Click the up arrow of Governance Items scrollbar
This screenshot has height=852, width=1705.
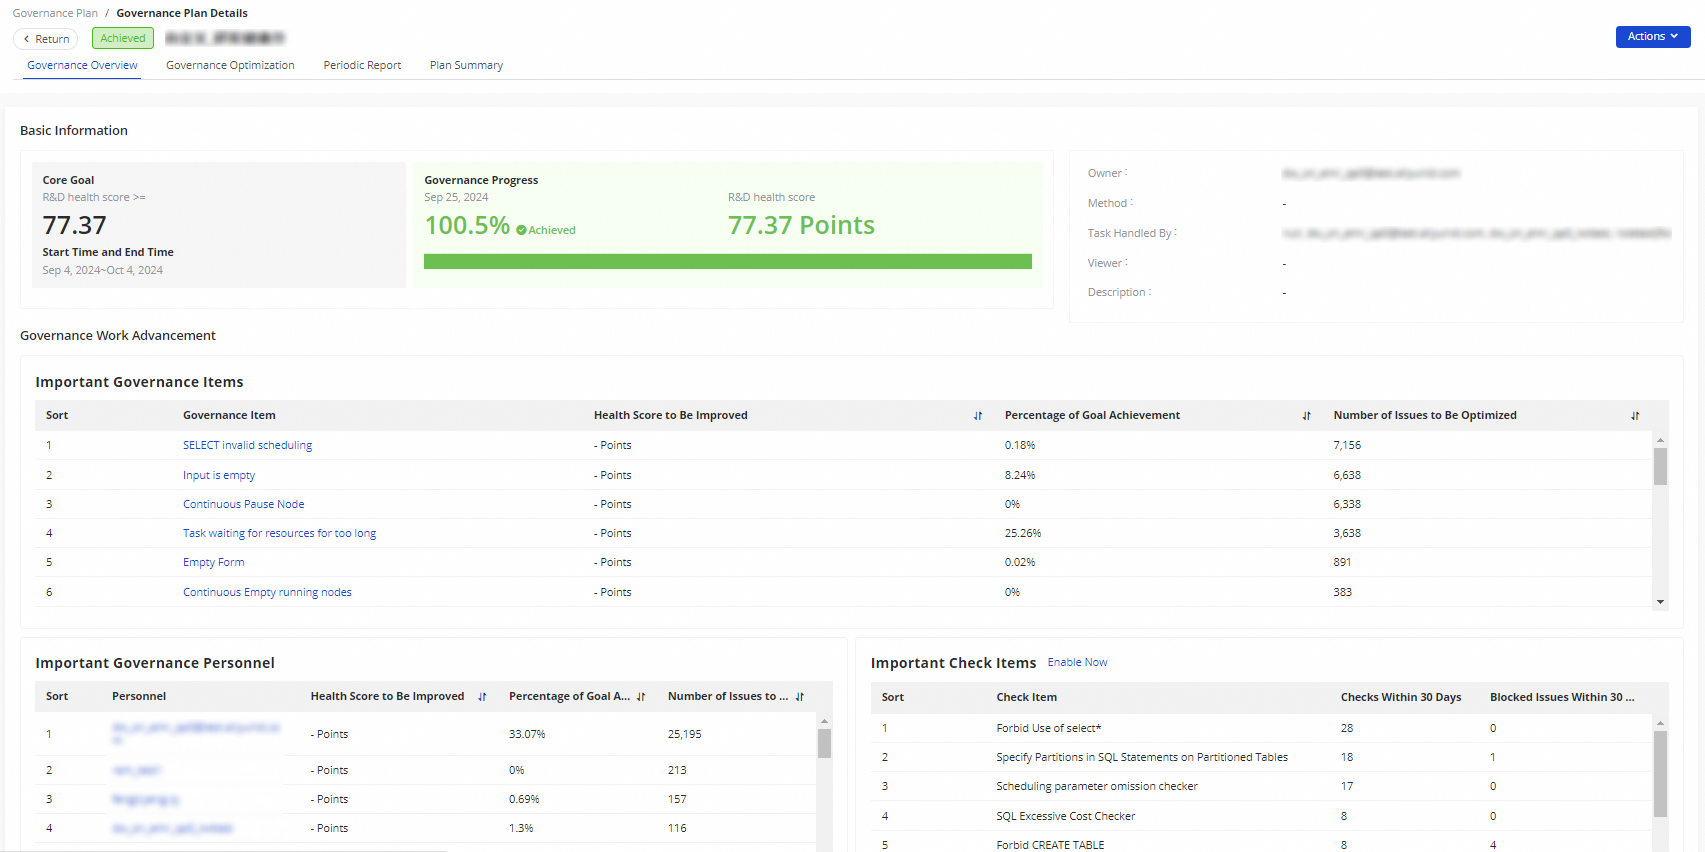[1660, 440]
